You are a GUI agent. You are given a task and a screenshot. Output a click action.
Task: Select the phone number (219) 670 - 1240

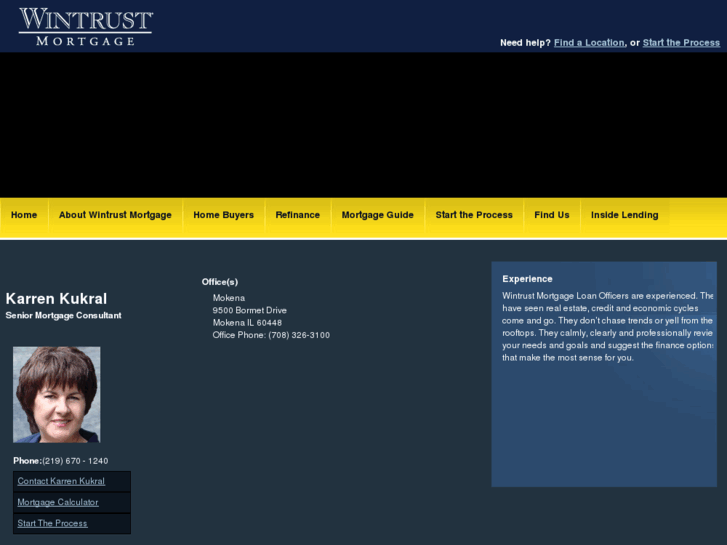[x=75, y=461]
